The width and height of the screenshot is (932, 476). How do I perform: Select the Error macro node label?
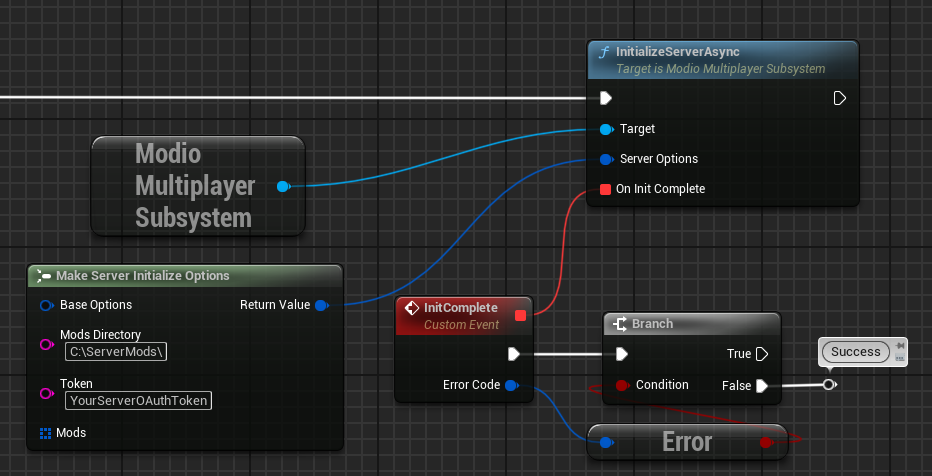(x=687, y=442)
